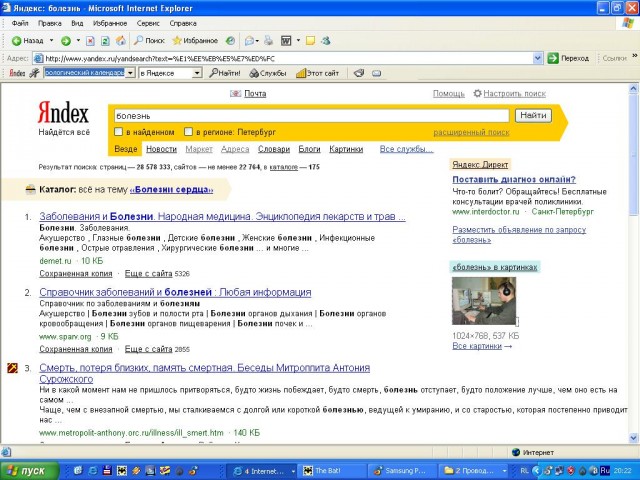This screenshot has width=640, height=480.
Task: Open result 'Справочник заболеваний и болезней'
Action: tap(175, 292)
